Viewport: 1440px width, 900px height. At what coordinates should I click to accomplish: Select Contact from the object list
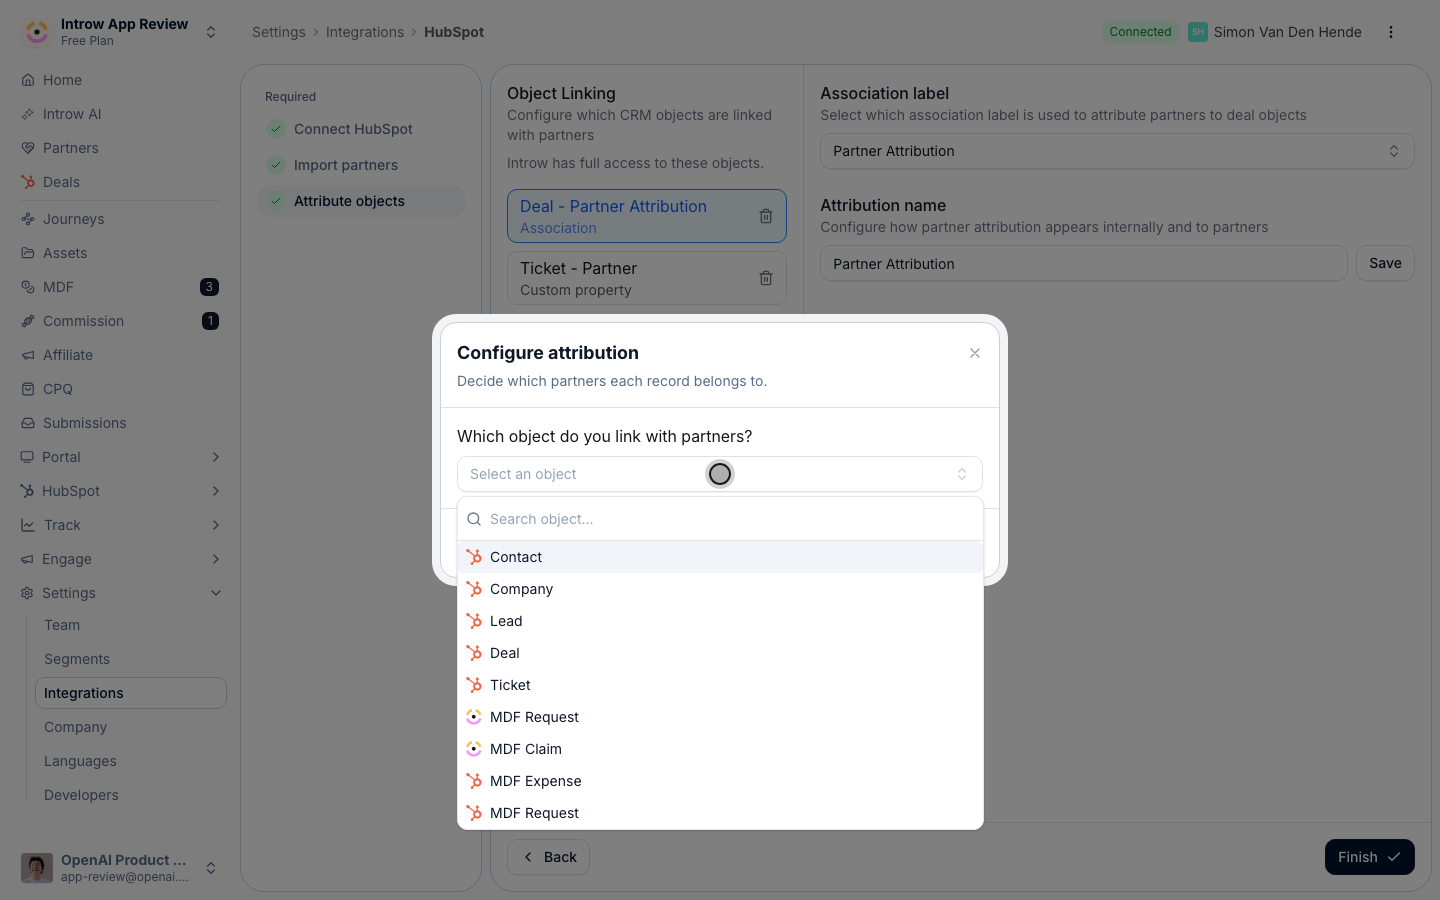(720, 557)
